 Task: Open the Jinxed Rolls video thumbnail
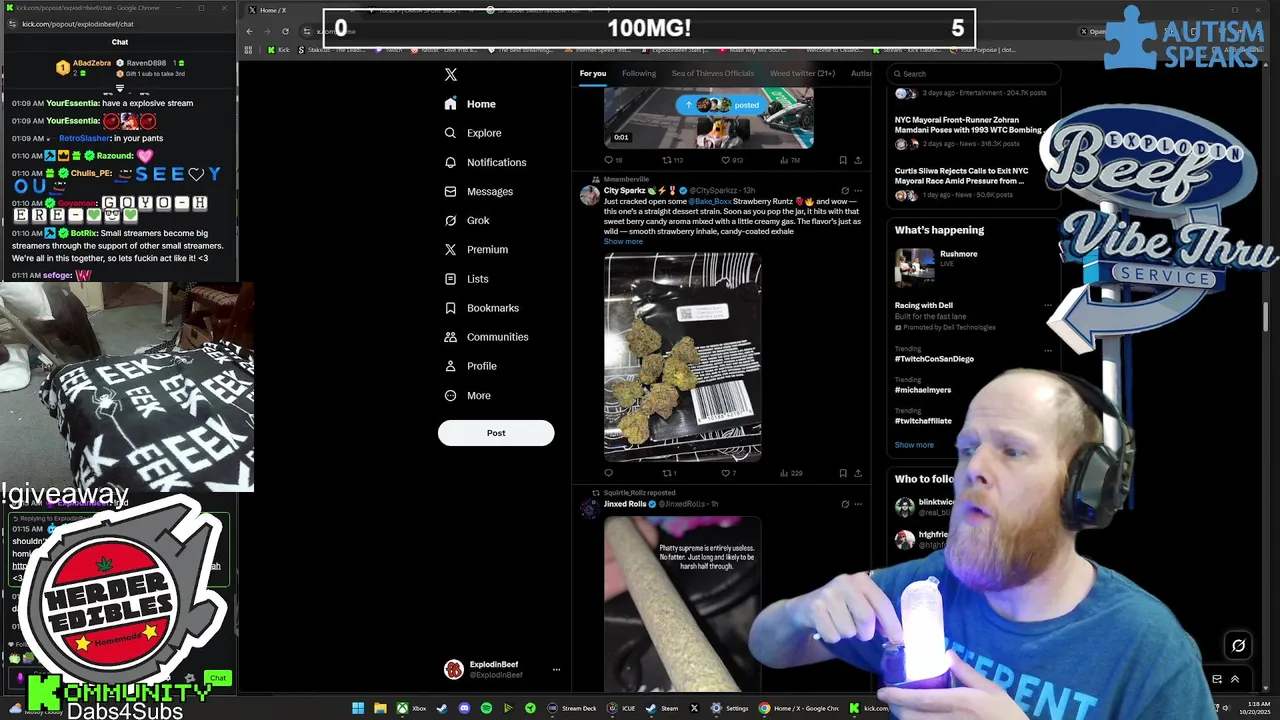click(683, 604)
